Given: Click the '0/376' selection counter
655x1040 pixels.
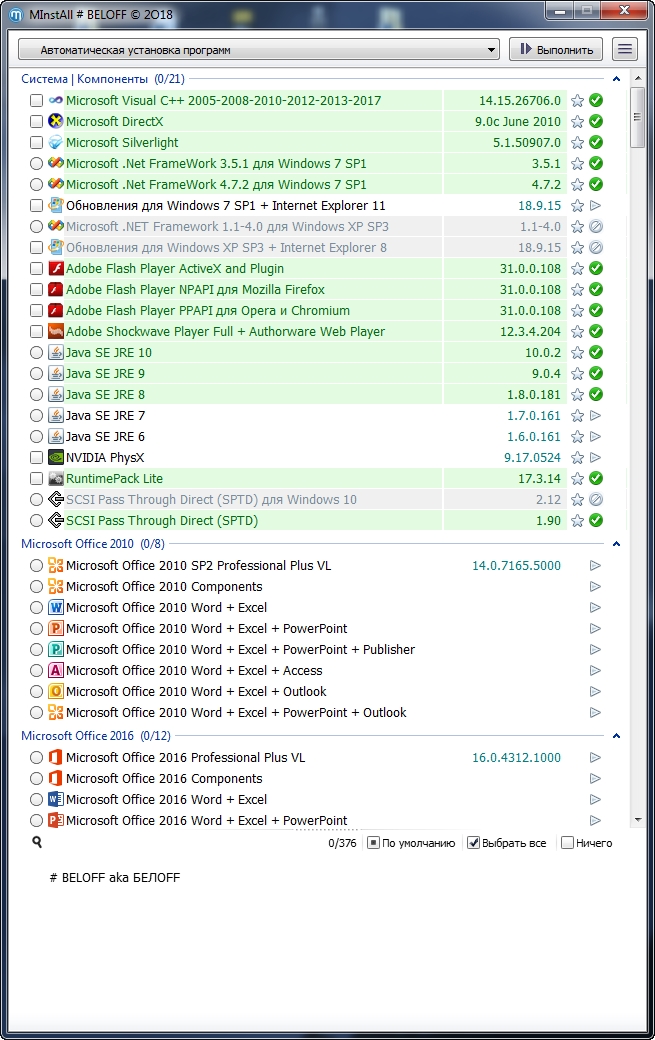Looking at the screenshot, I should [x=342, y=843].
